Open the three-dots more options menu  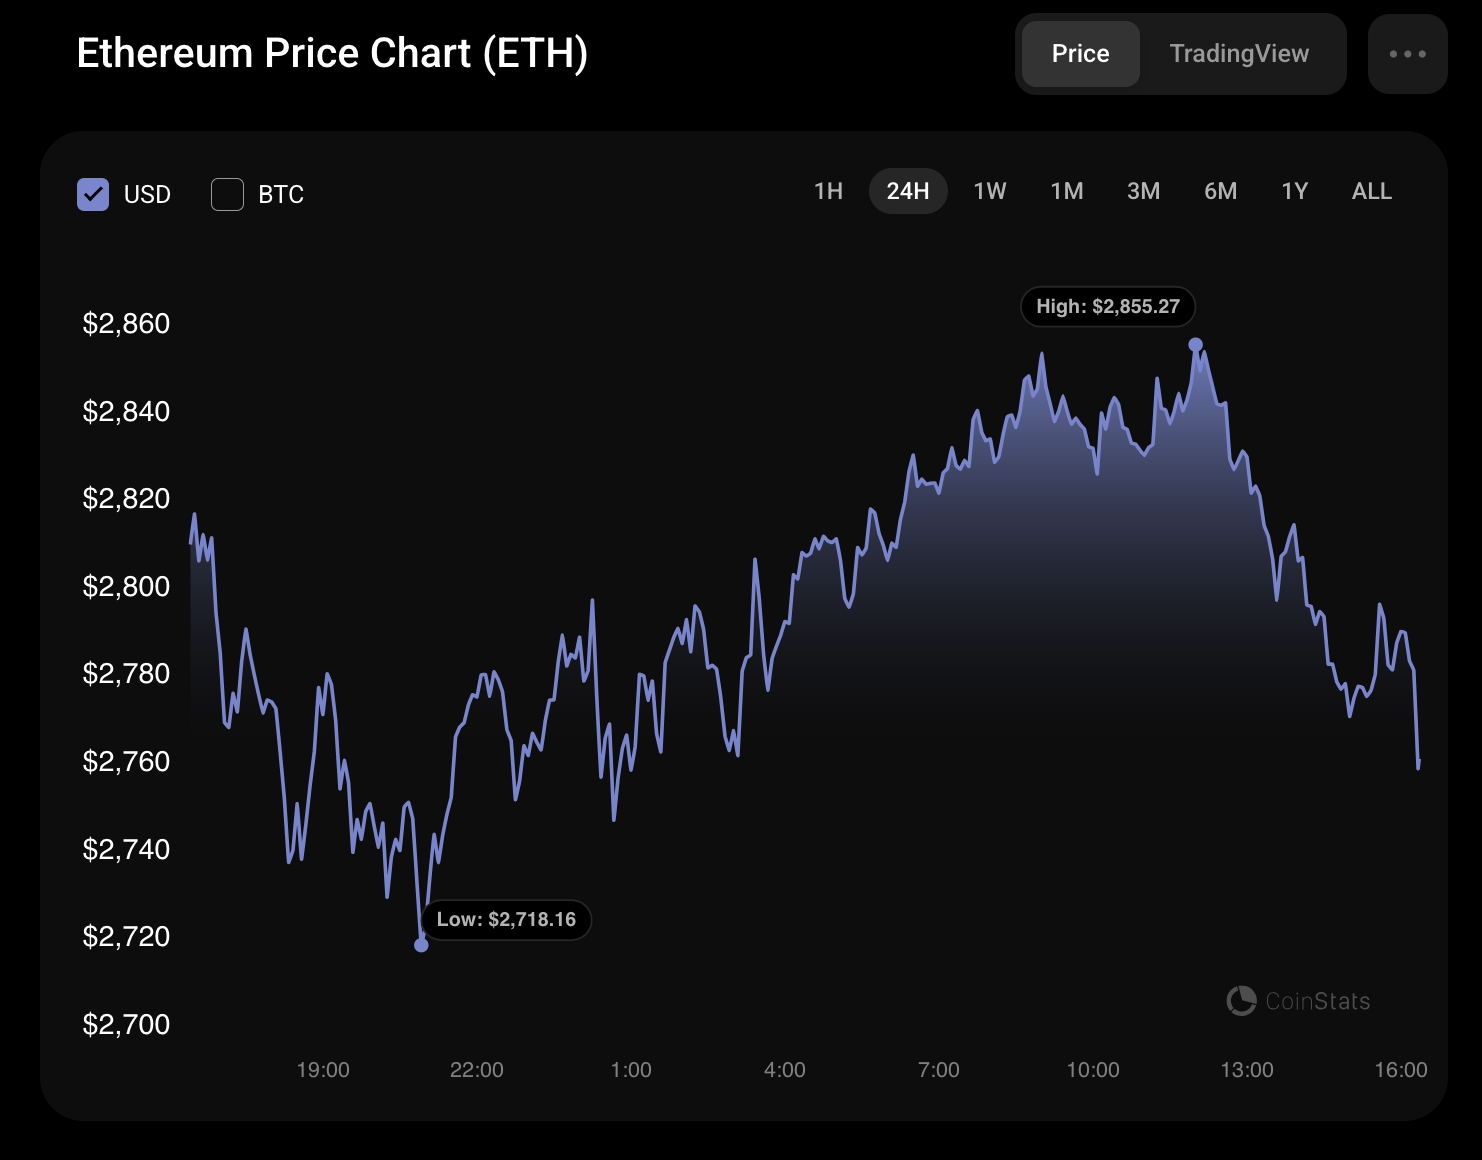[1407, 54]
